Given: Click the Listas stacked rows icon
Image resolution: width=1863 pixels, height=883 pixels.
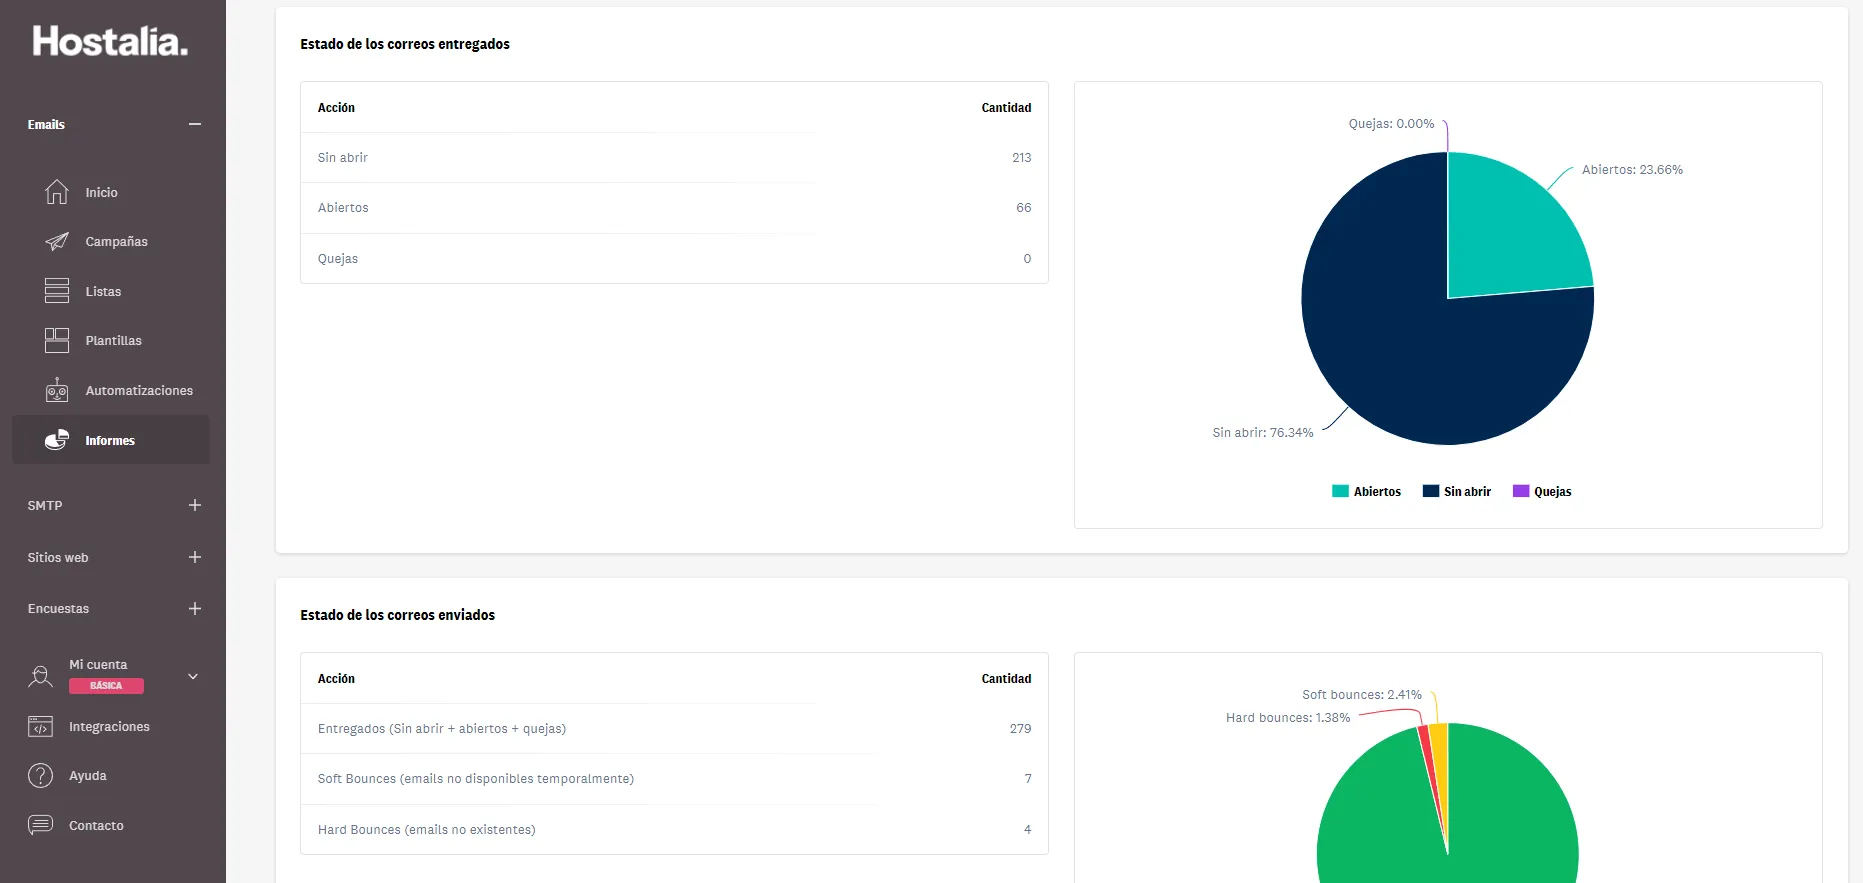Looking at the screenshot, I should (57, 291).
